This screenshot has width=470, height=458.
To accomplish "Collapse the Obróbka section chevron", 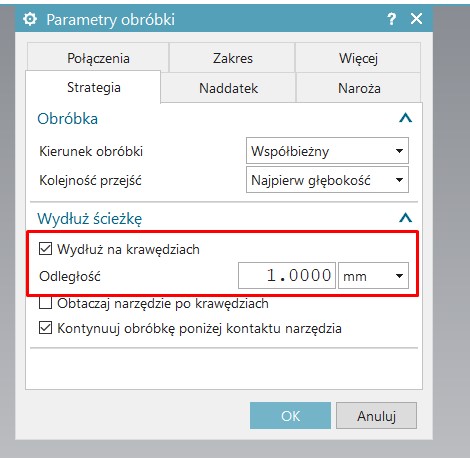I will coord(406,118).
